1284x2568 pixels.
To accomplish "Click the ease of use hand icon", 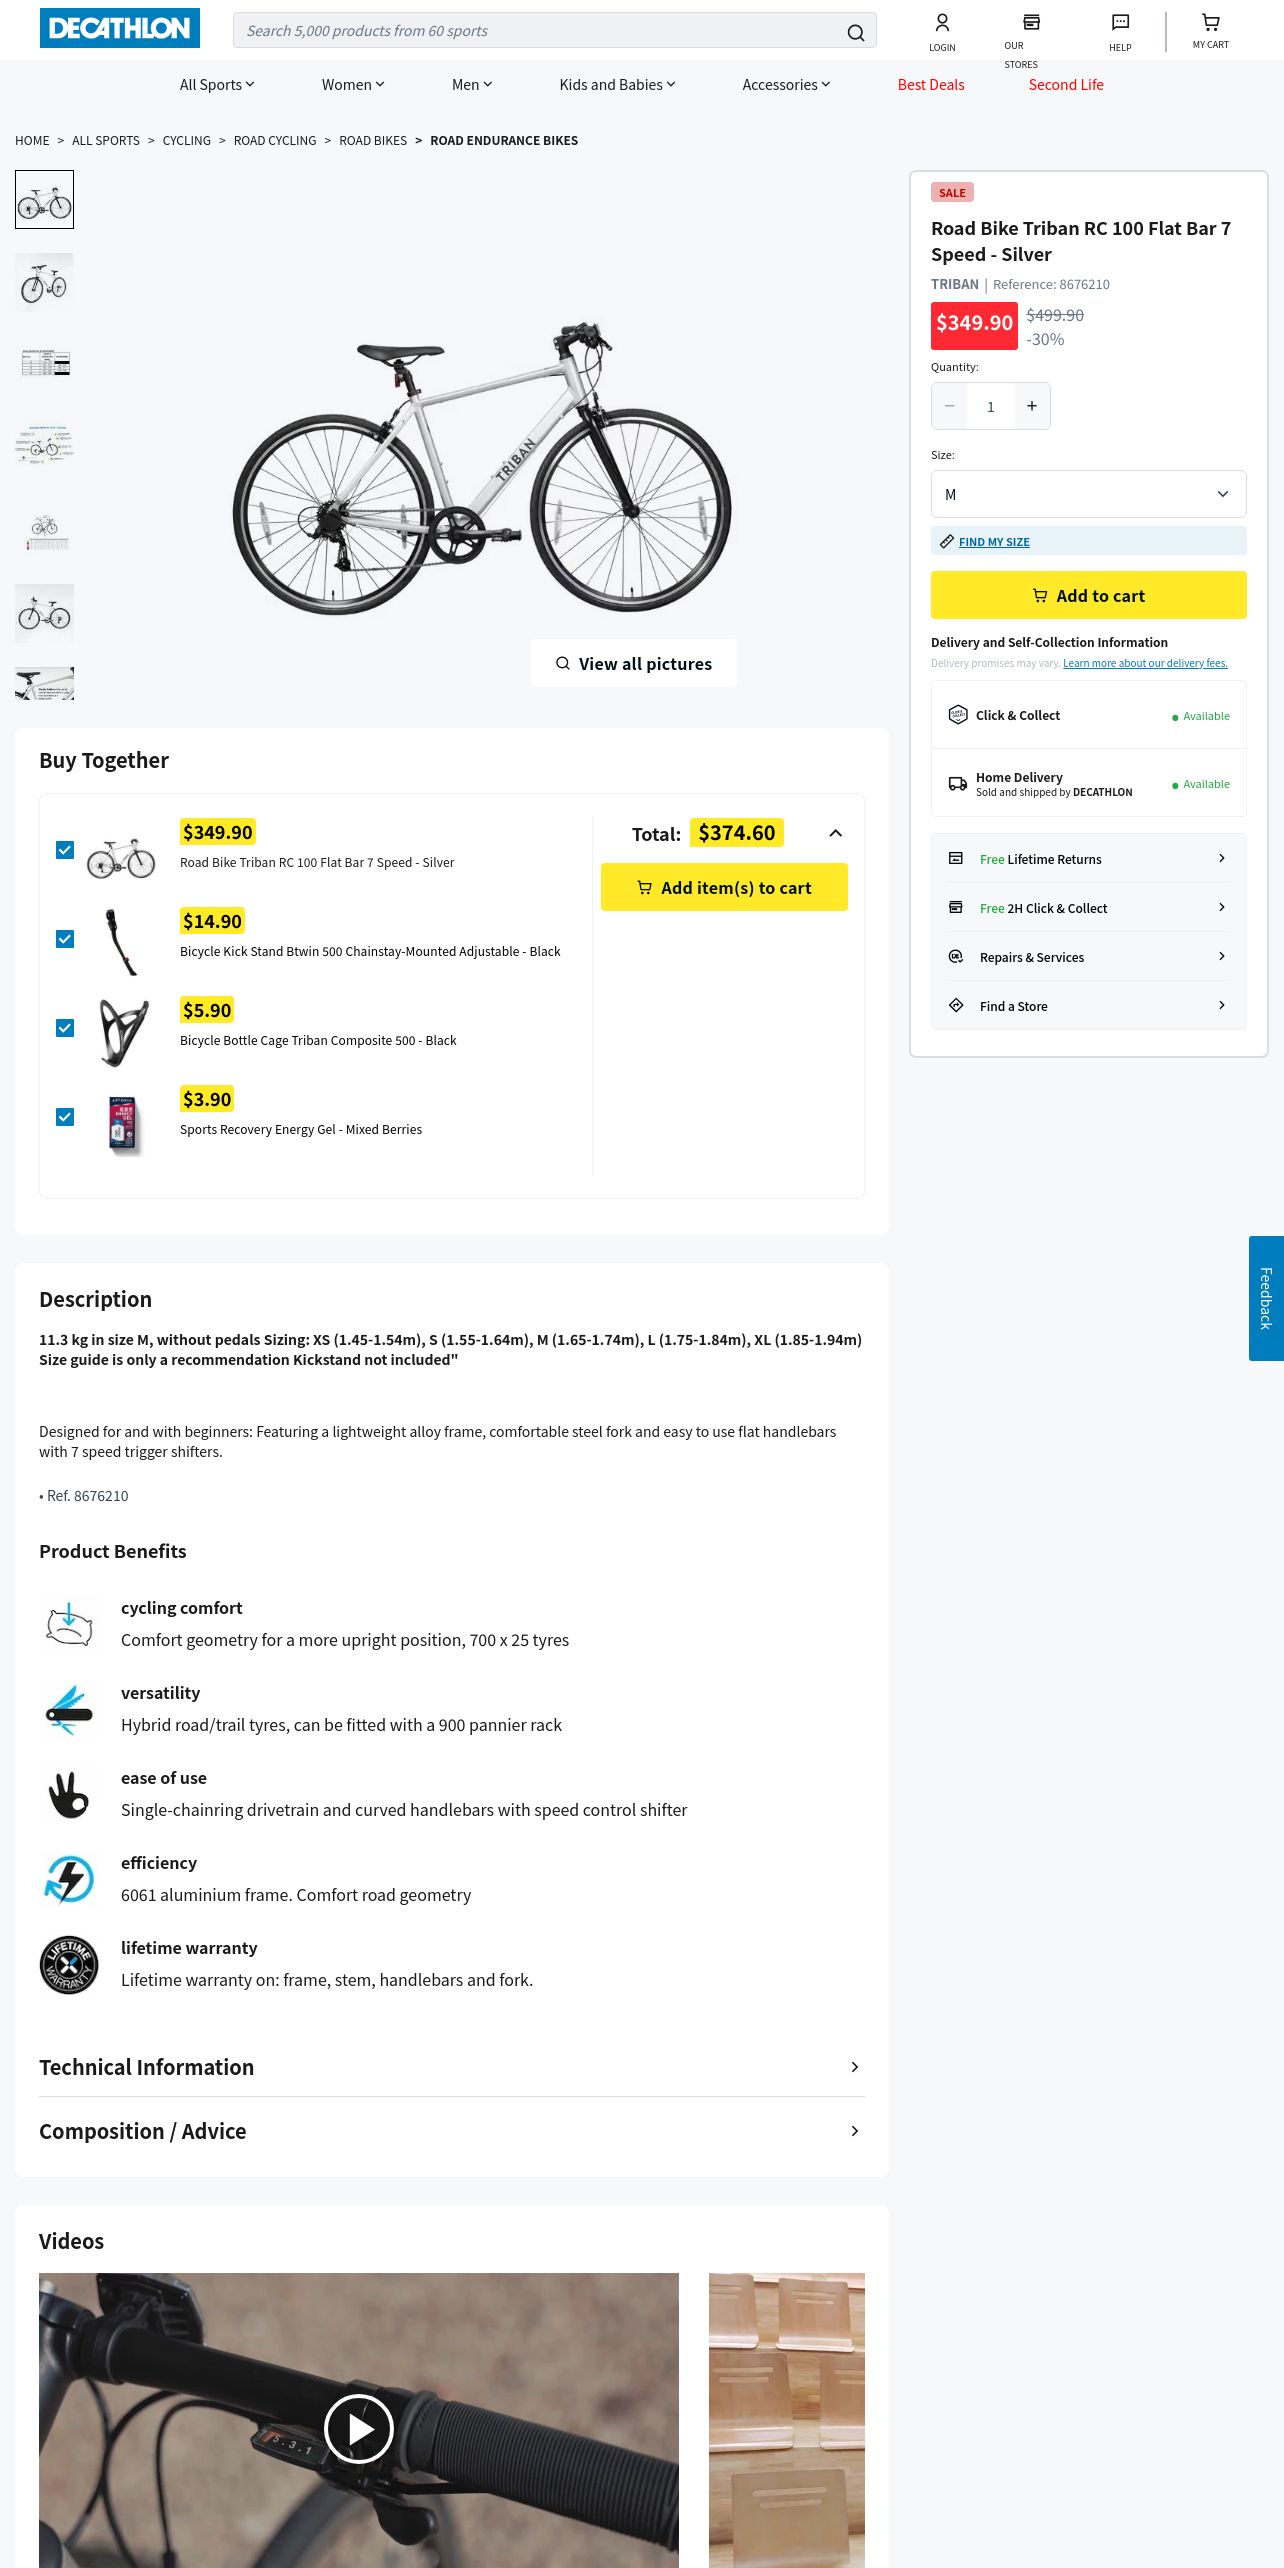I will (x=69, y=1794).
